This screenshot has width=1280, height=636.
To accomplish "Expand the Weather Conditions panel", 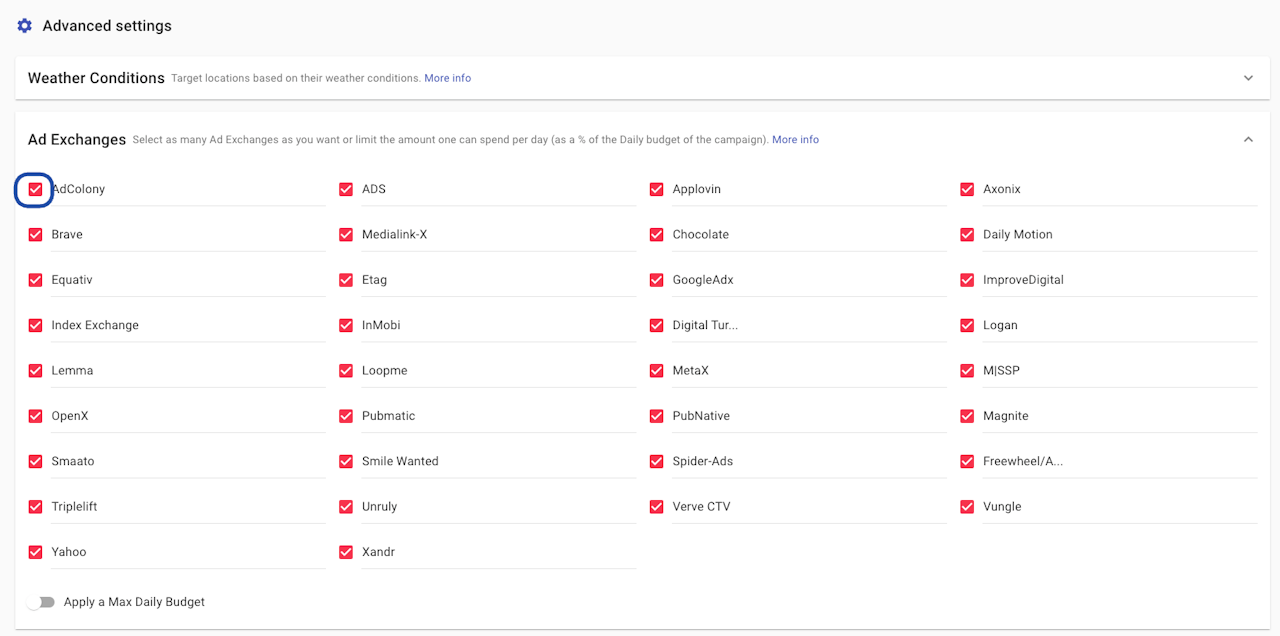I will pos(1248,78).
